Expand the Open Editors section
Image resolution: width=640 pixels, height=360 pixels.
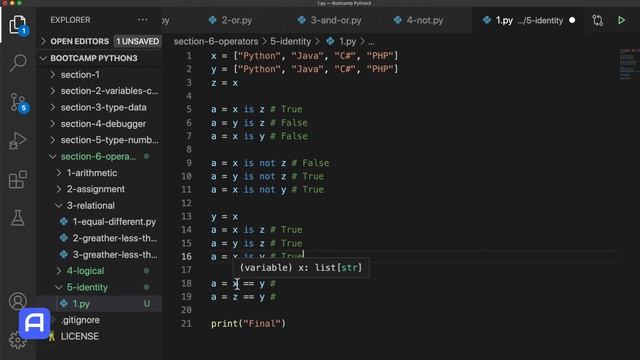[x=80, y=41]
